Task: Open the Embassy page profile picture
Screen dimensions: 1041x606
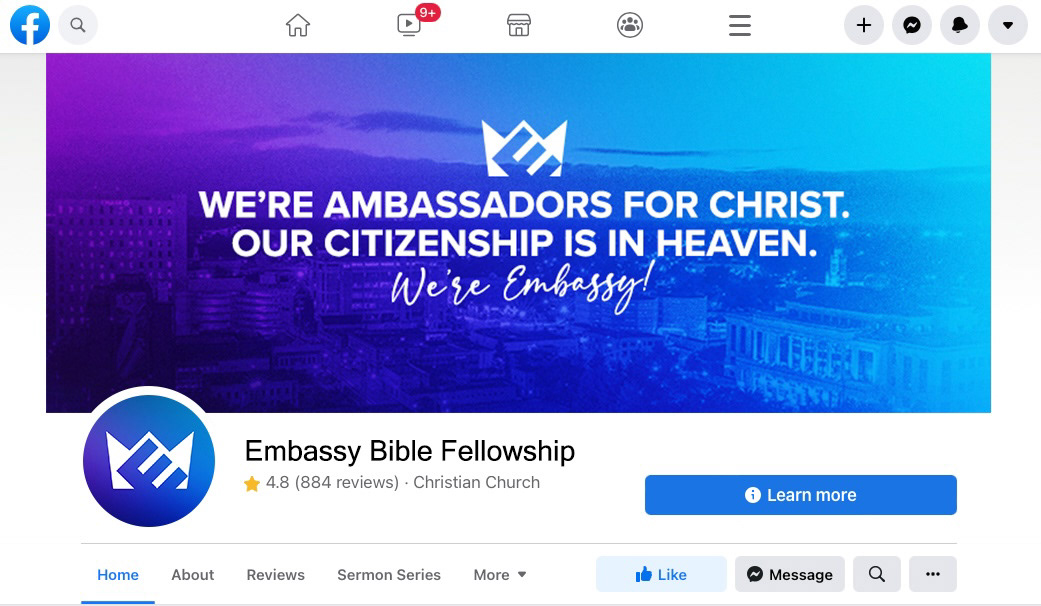Action: 149,461
